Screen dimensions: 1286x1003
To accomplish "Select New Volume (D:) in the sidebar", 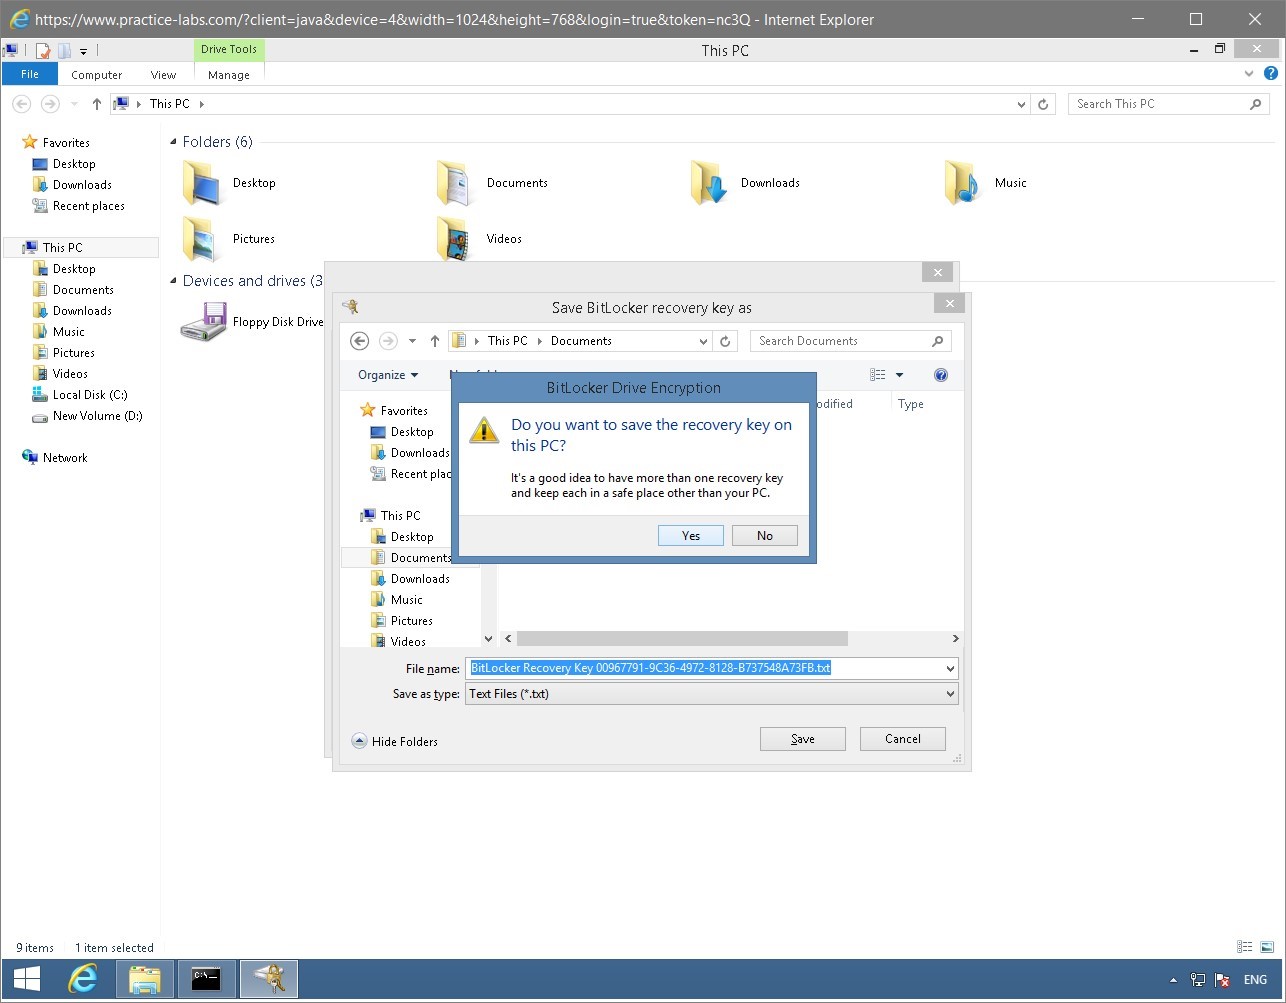I will [95, 416].
